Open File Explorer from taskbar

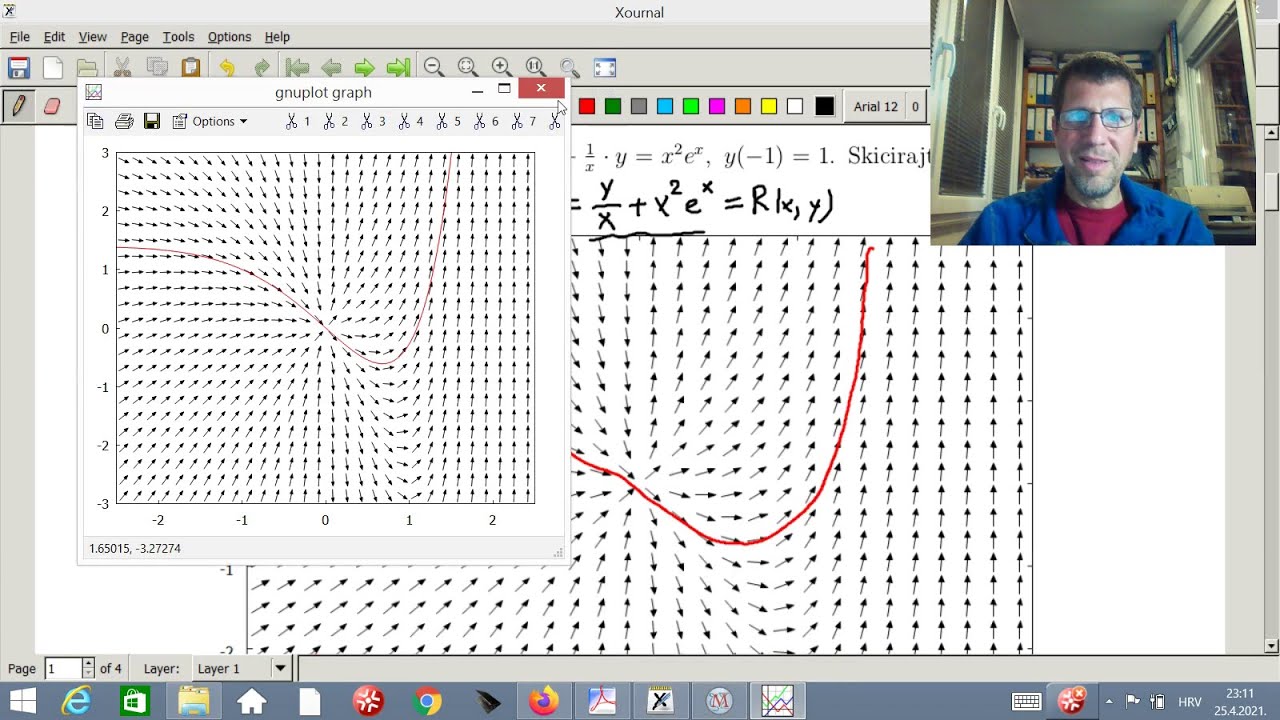(x=193, y=701)
